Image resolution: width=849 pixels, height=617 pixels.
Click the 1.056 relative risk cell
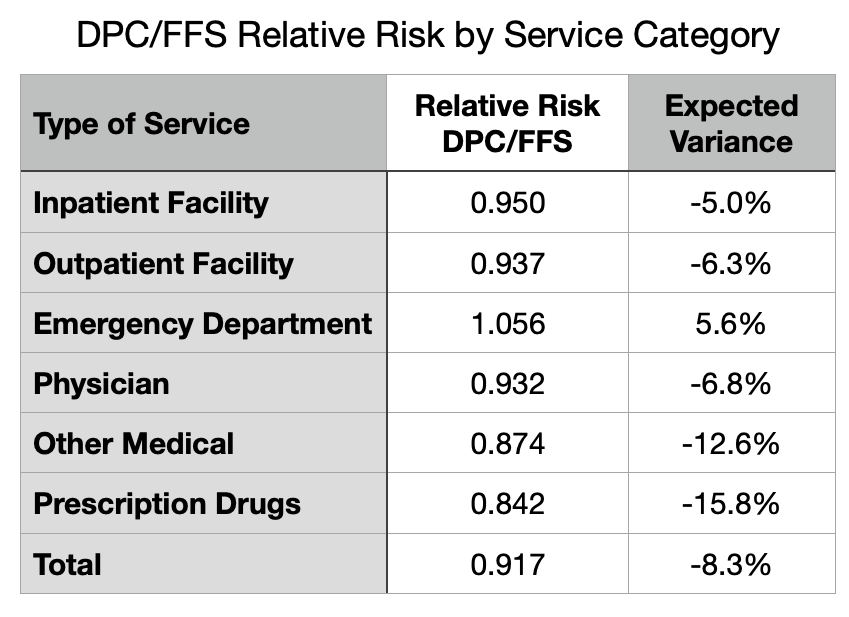pyautogui.click(x=507, y=323)
